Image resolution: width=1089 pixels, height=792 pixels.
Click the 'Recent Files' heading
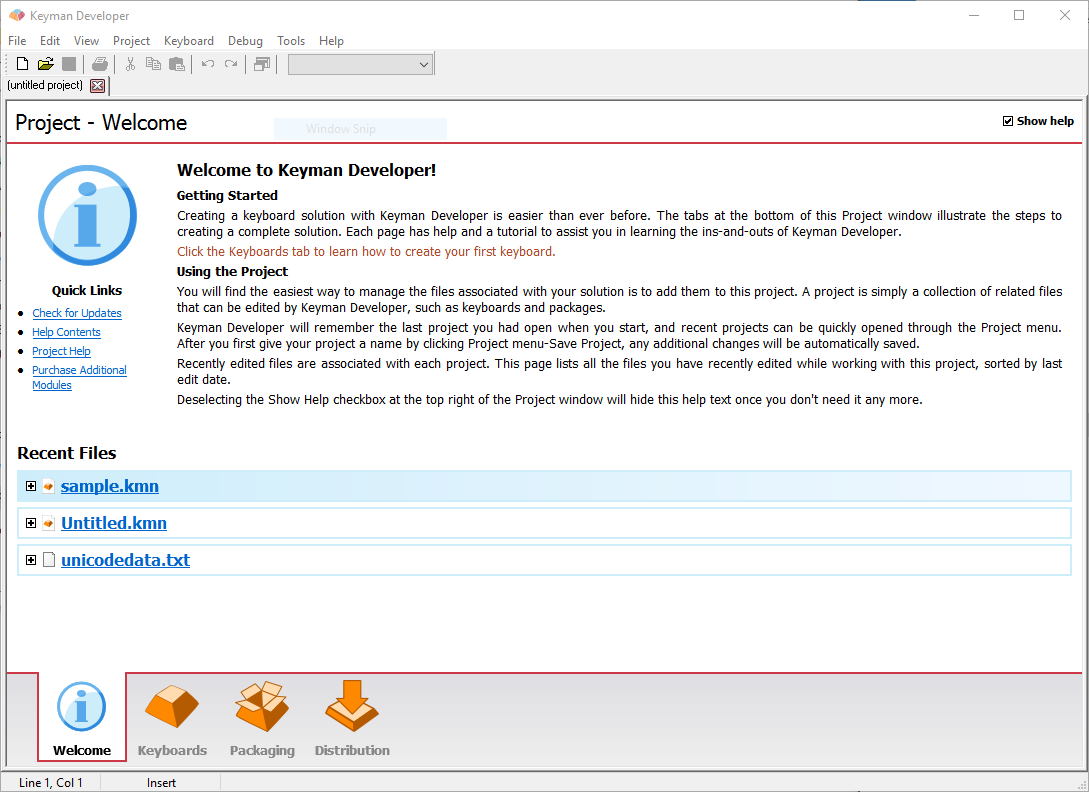point(67,453)
